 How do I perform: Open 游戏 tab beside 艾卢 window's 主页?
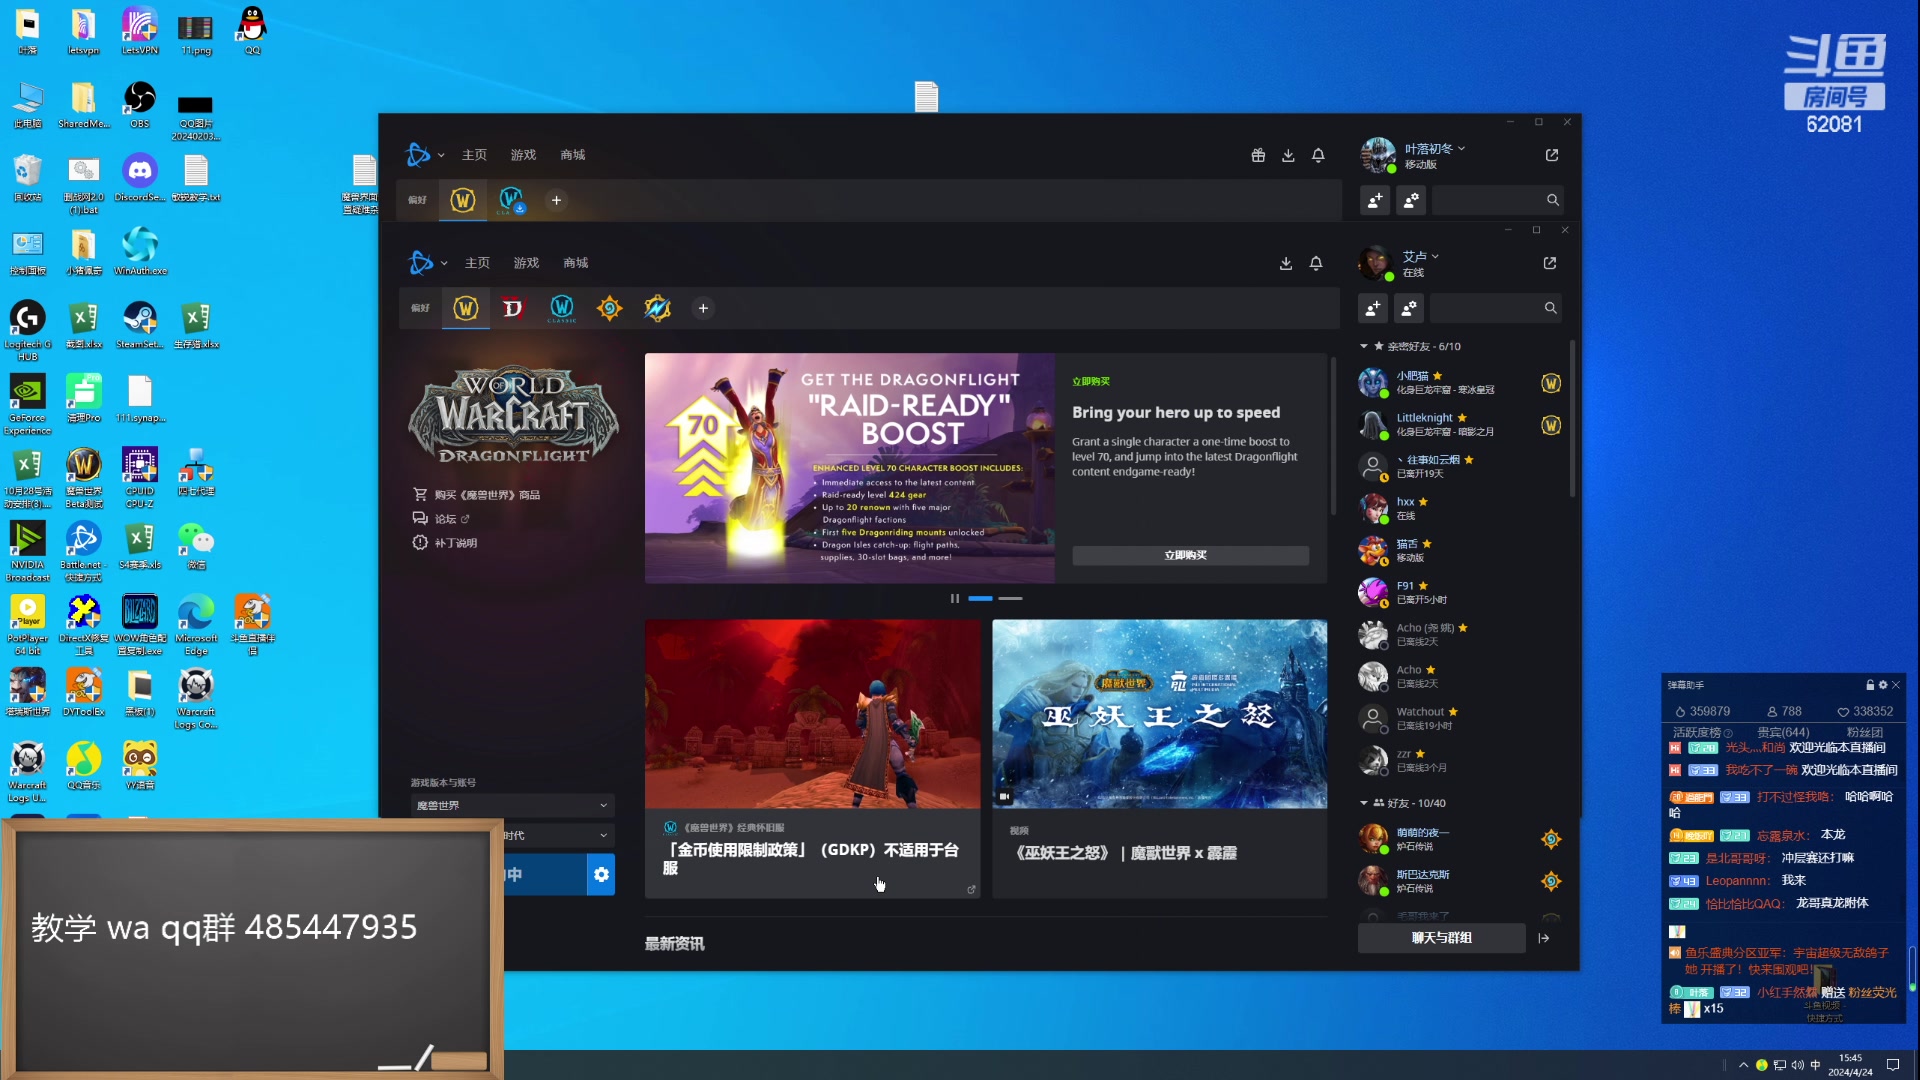[526, 263]
